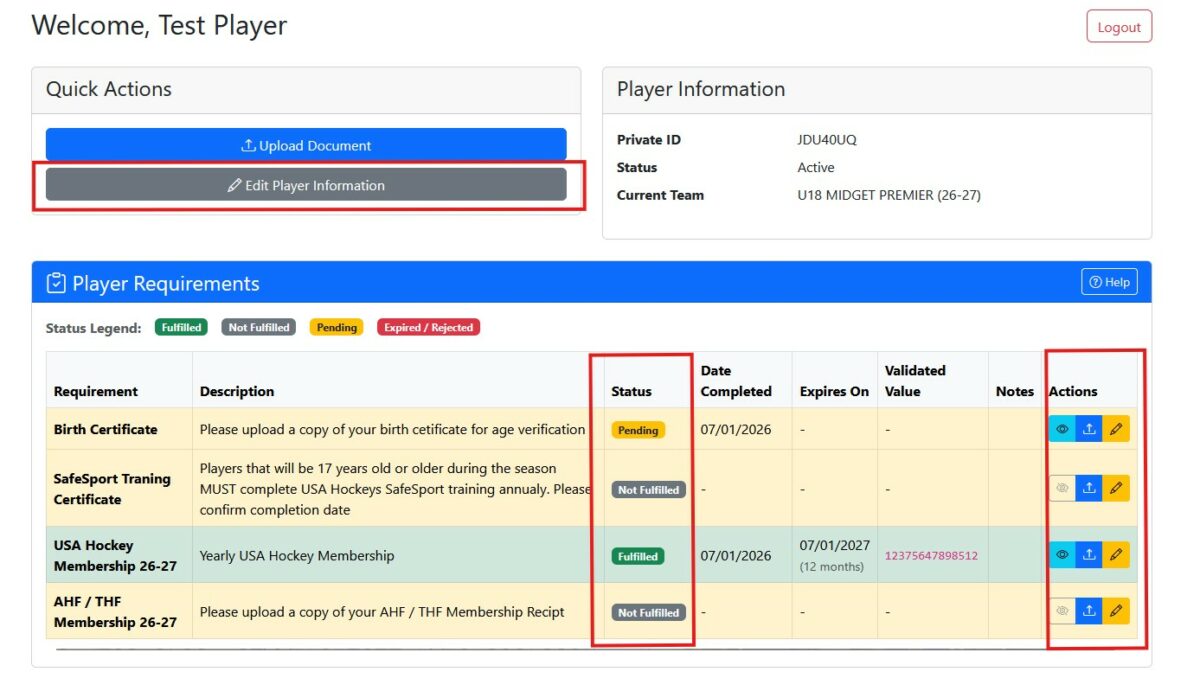Click validated value 12375647898512

931,555
